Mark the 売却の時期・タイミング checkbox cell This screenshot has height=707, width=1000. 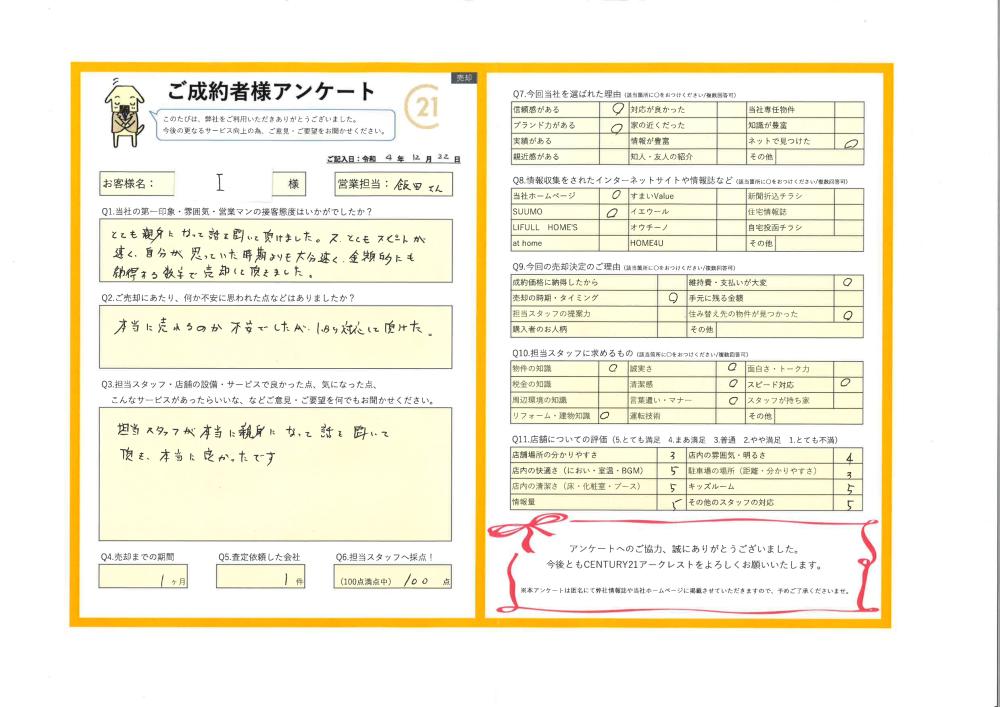[672, 298]
